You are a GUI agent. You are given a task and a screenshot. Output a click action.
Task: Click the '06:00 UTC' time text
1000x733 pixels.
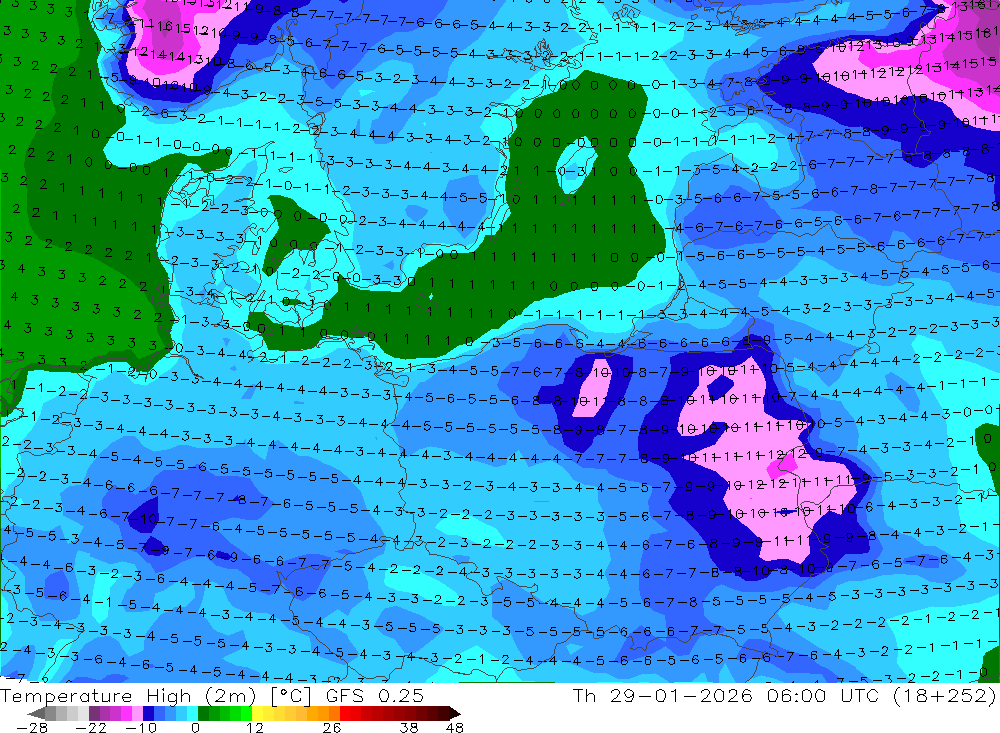pyautogui.click(x=823, y=695)
